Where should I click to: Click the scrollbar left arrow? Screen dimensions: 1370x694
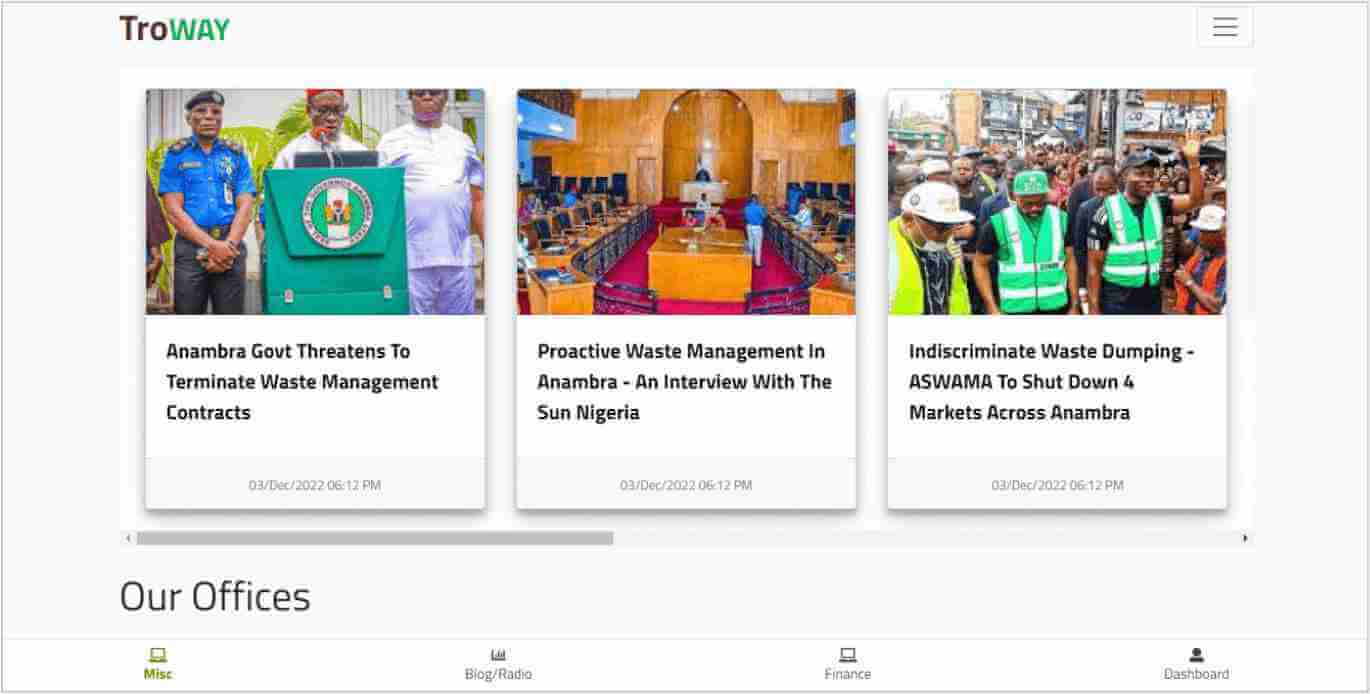(x=128, y=538)
